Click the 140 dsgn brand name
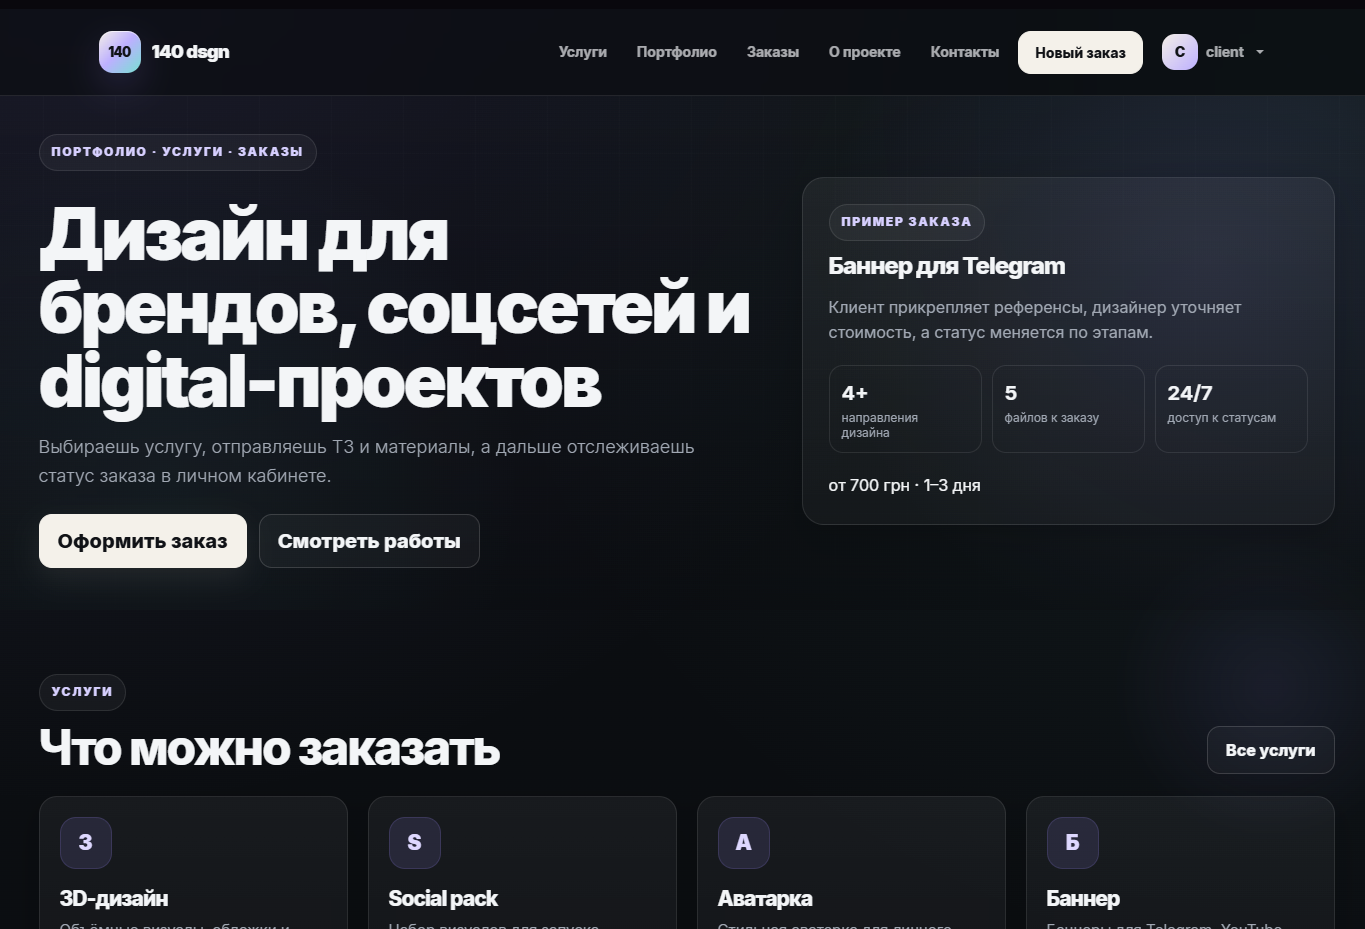 coord(190,52)
